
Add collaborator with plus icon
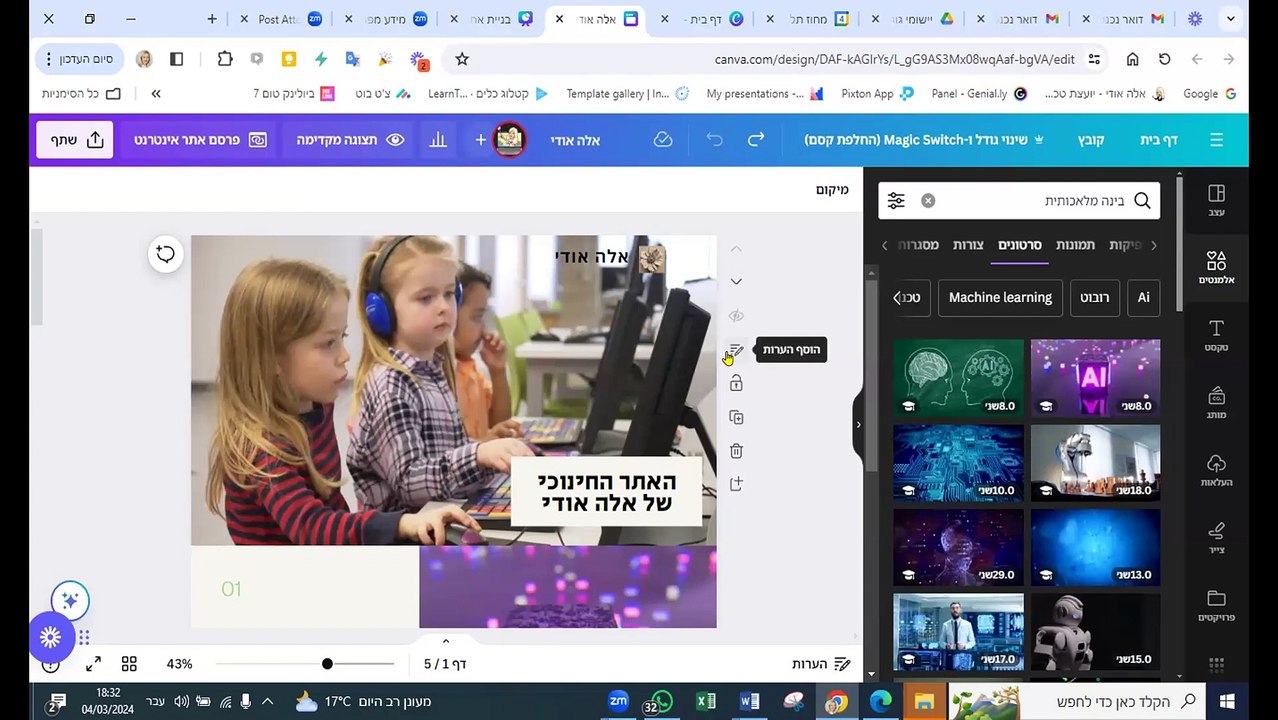point(480,140)
